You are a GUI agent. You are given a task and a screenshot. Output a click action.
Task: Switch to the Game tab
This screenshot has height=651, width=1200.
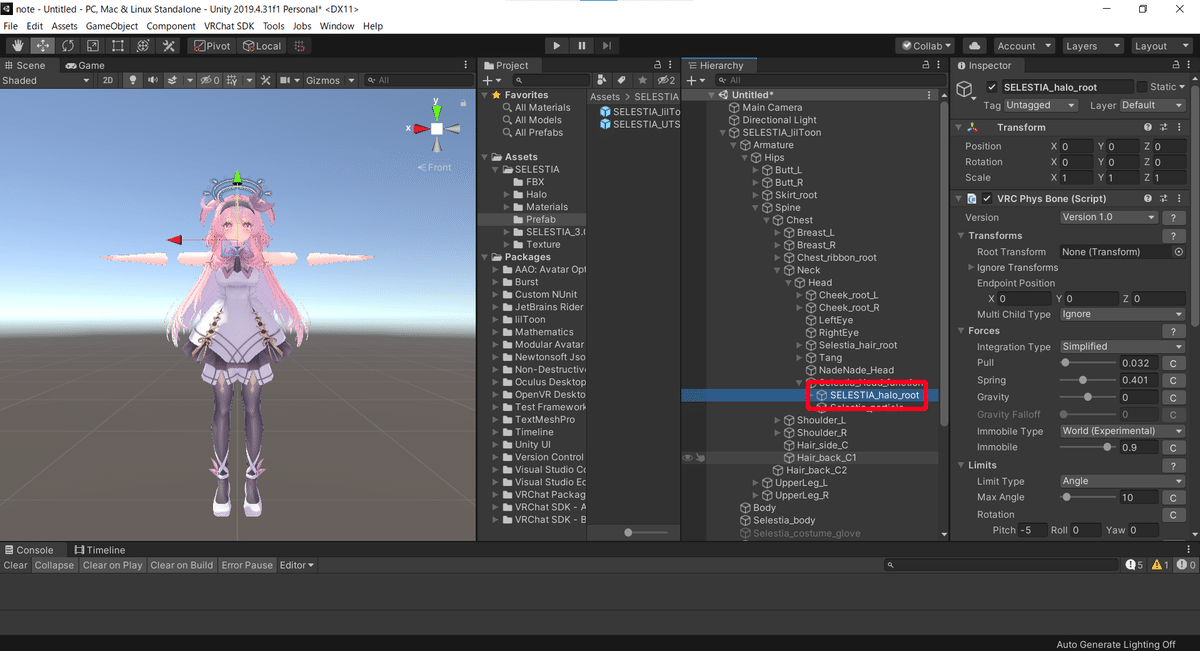tap(84, 65)
